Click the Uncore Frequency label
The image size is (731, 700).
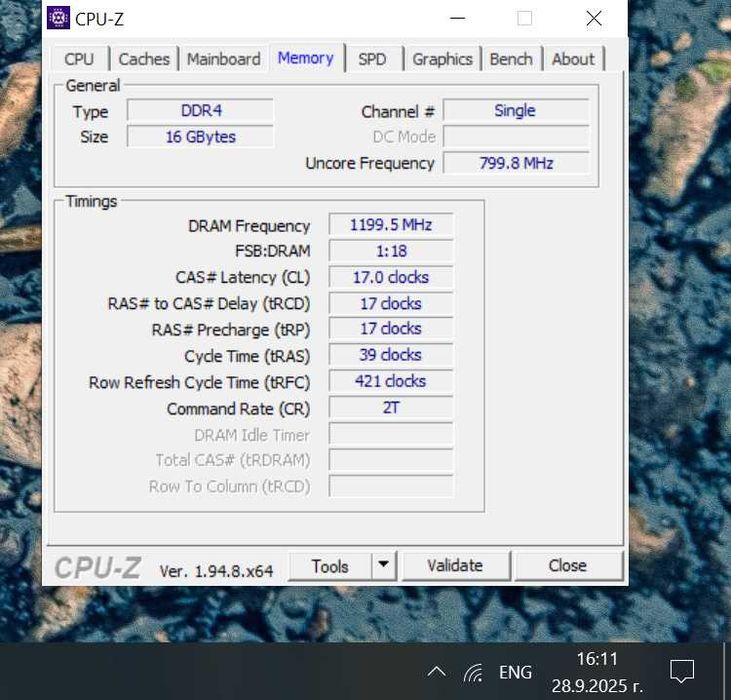(370, 164)
